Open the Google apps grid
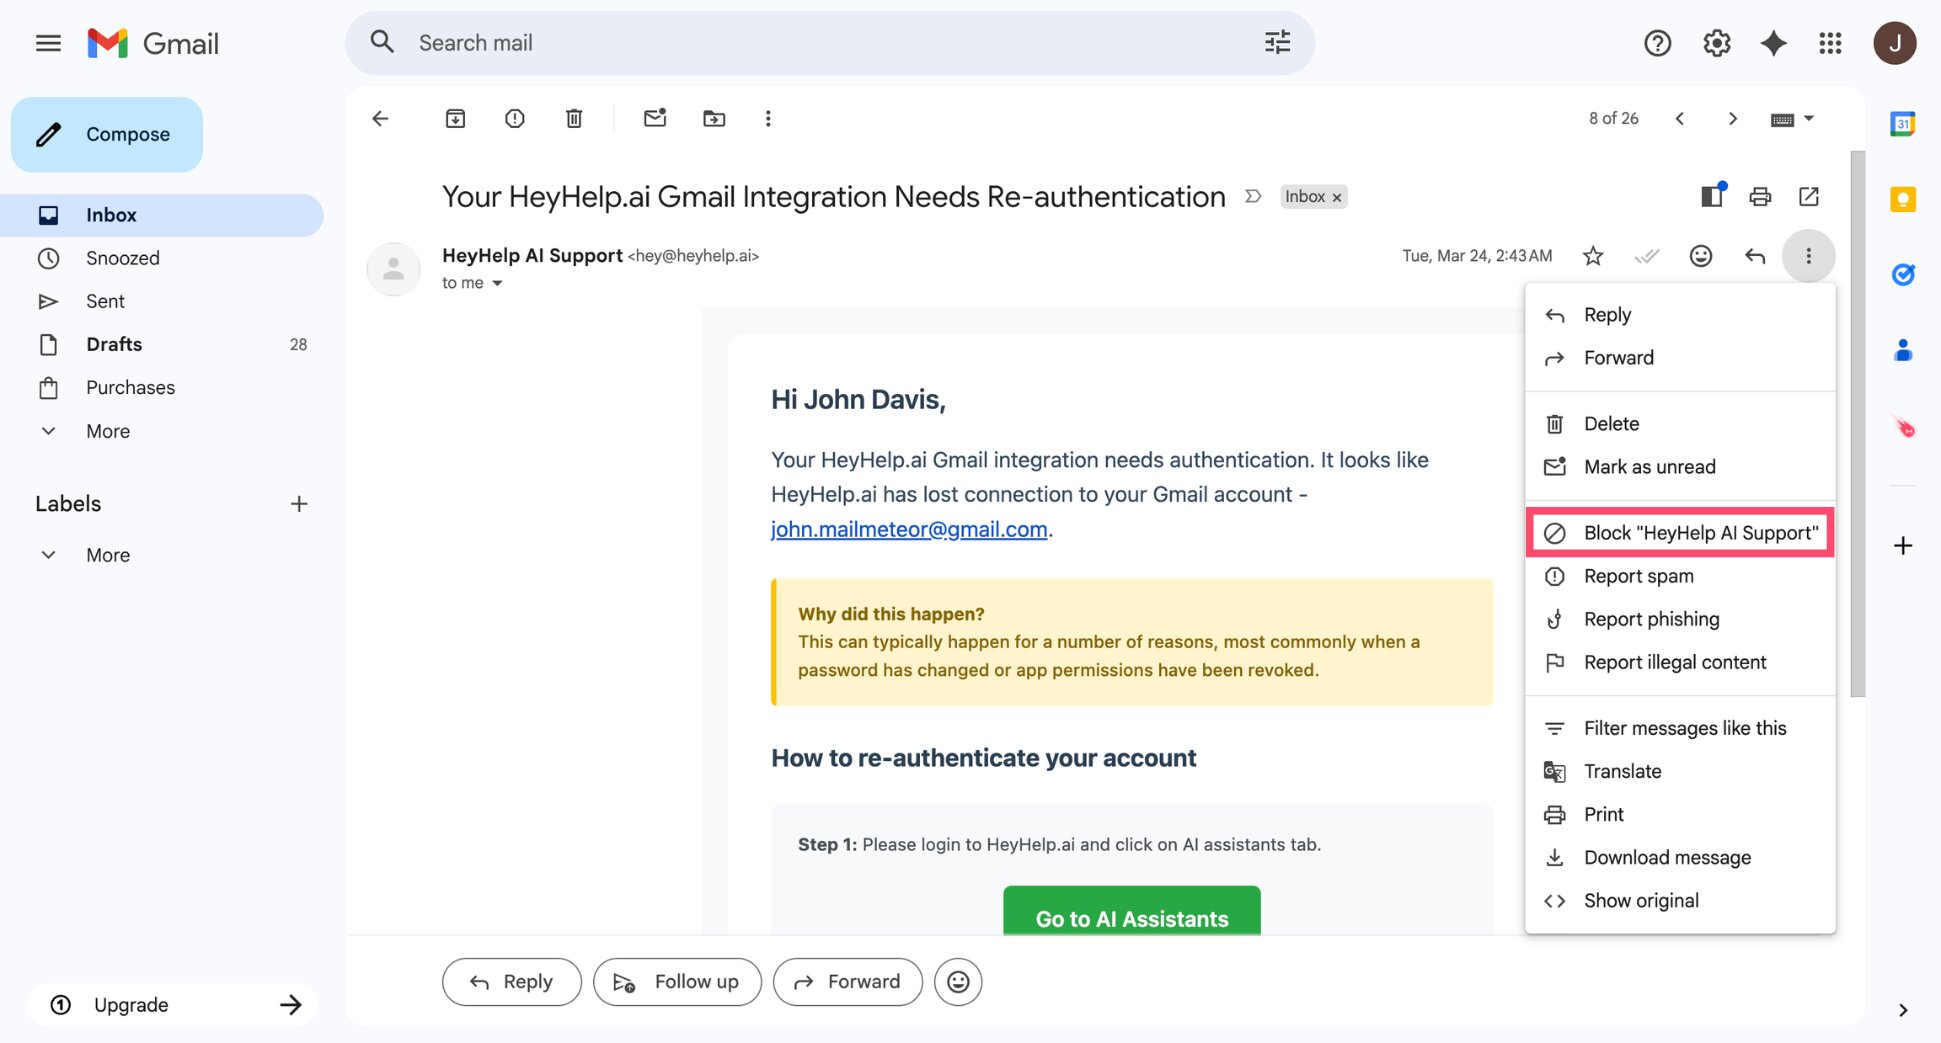 [x=1830, y=43]
